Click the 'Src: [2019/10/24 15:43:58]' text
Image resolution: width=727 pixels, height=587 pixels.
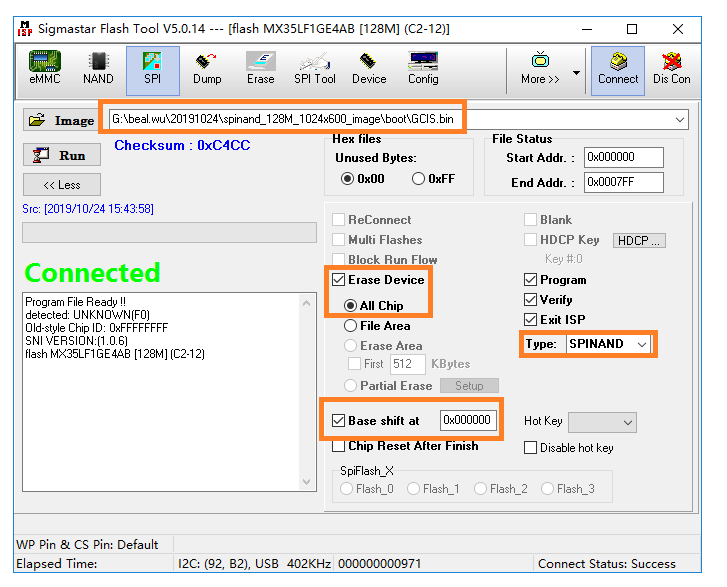coord(88,209)
